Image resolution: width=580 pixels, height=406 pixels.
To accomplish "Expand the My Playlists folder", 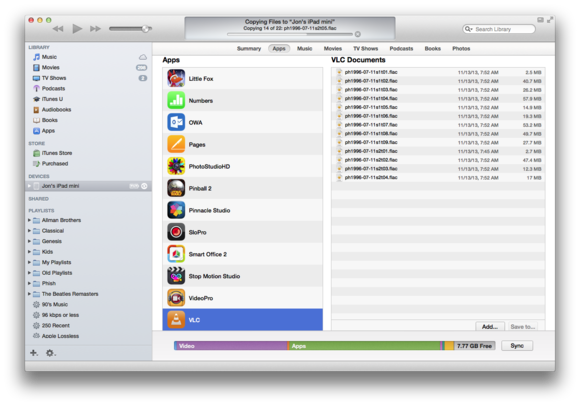I will coord(29,262).
